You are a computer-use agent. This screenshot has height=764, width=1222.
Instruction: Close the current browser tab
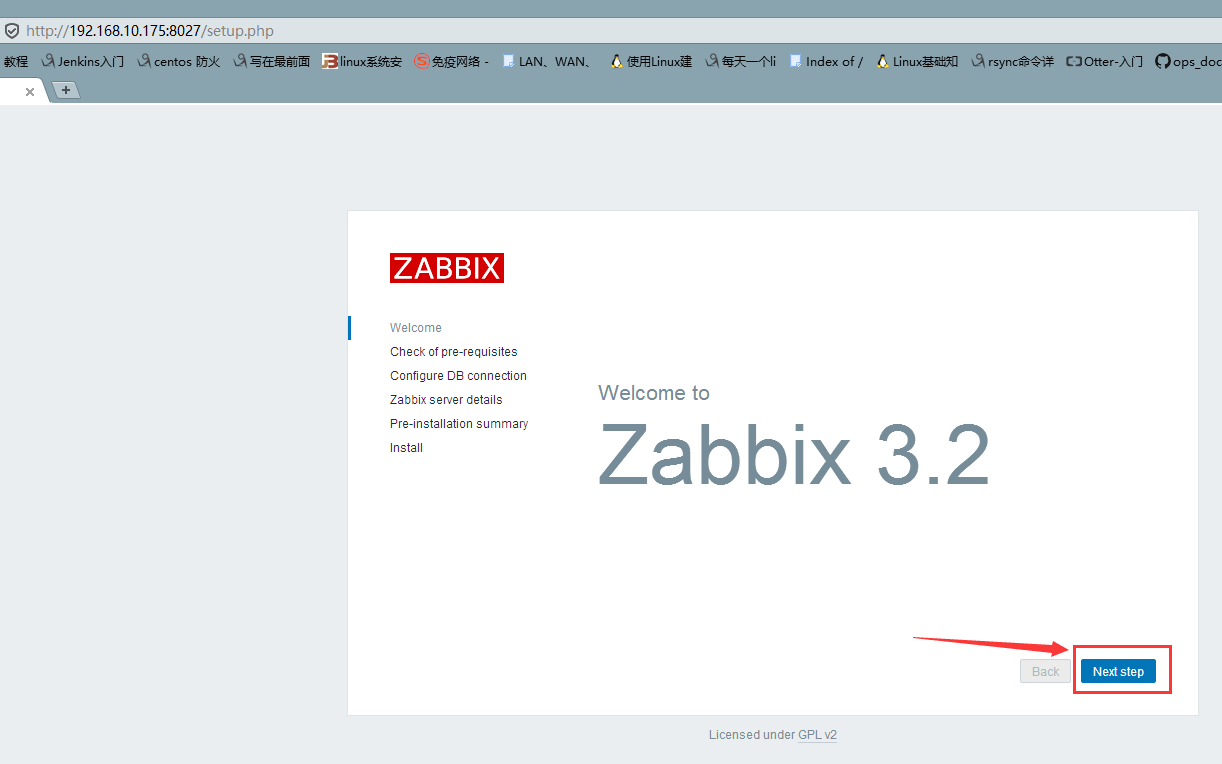29,91
